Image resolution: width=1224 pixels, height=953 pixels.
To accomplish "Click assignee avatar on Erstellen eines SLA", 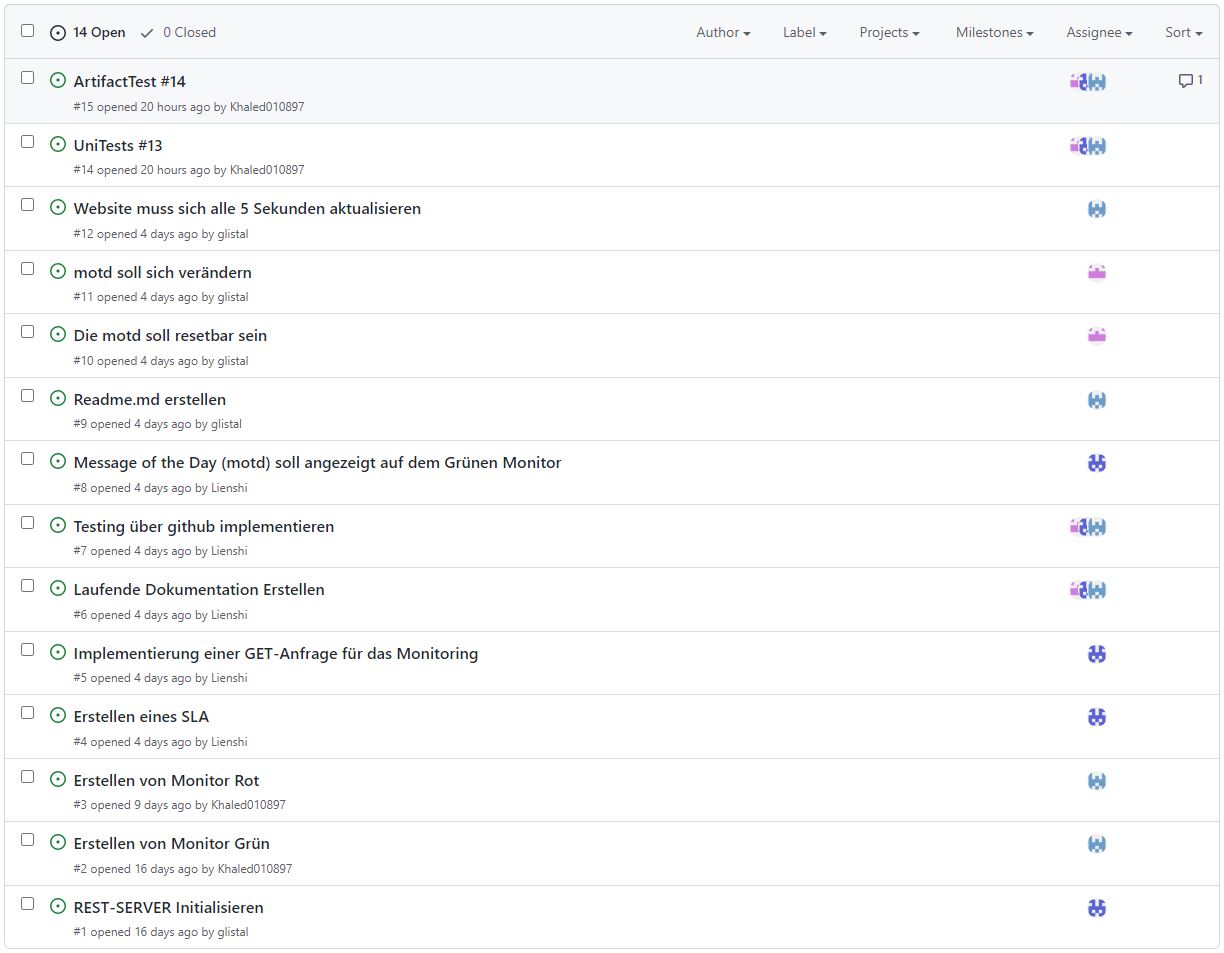I will coord(1097,717).
